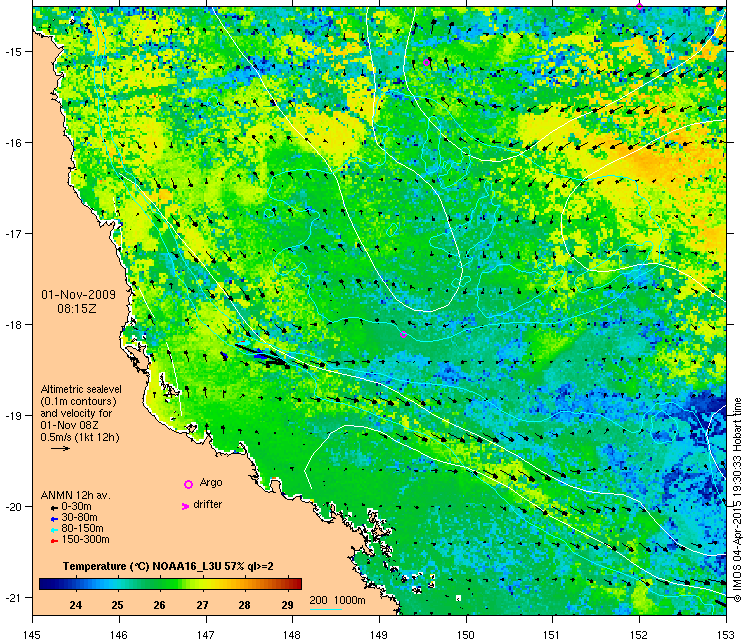Click the longitude axis label 146
Screen dimensions: 750x640
click(119, 635)
